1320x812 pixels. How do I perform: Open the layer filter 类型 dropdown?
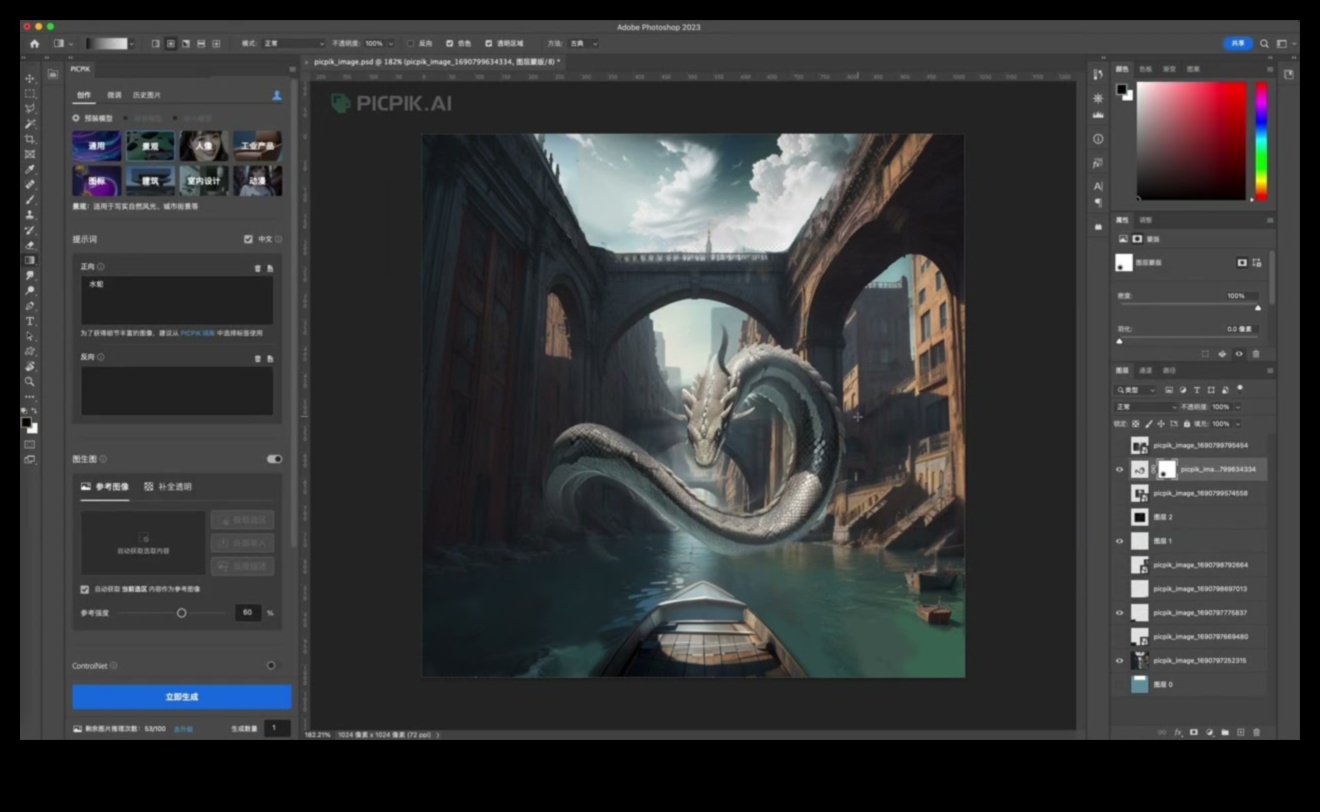tap(1136, 390)
